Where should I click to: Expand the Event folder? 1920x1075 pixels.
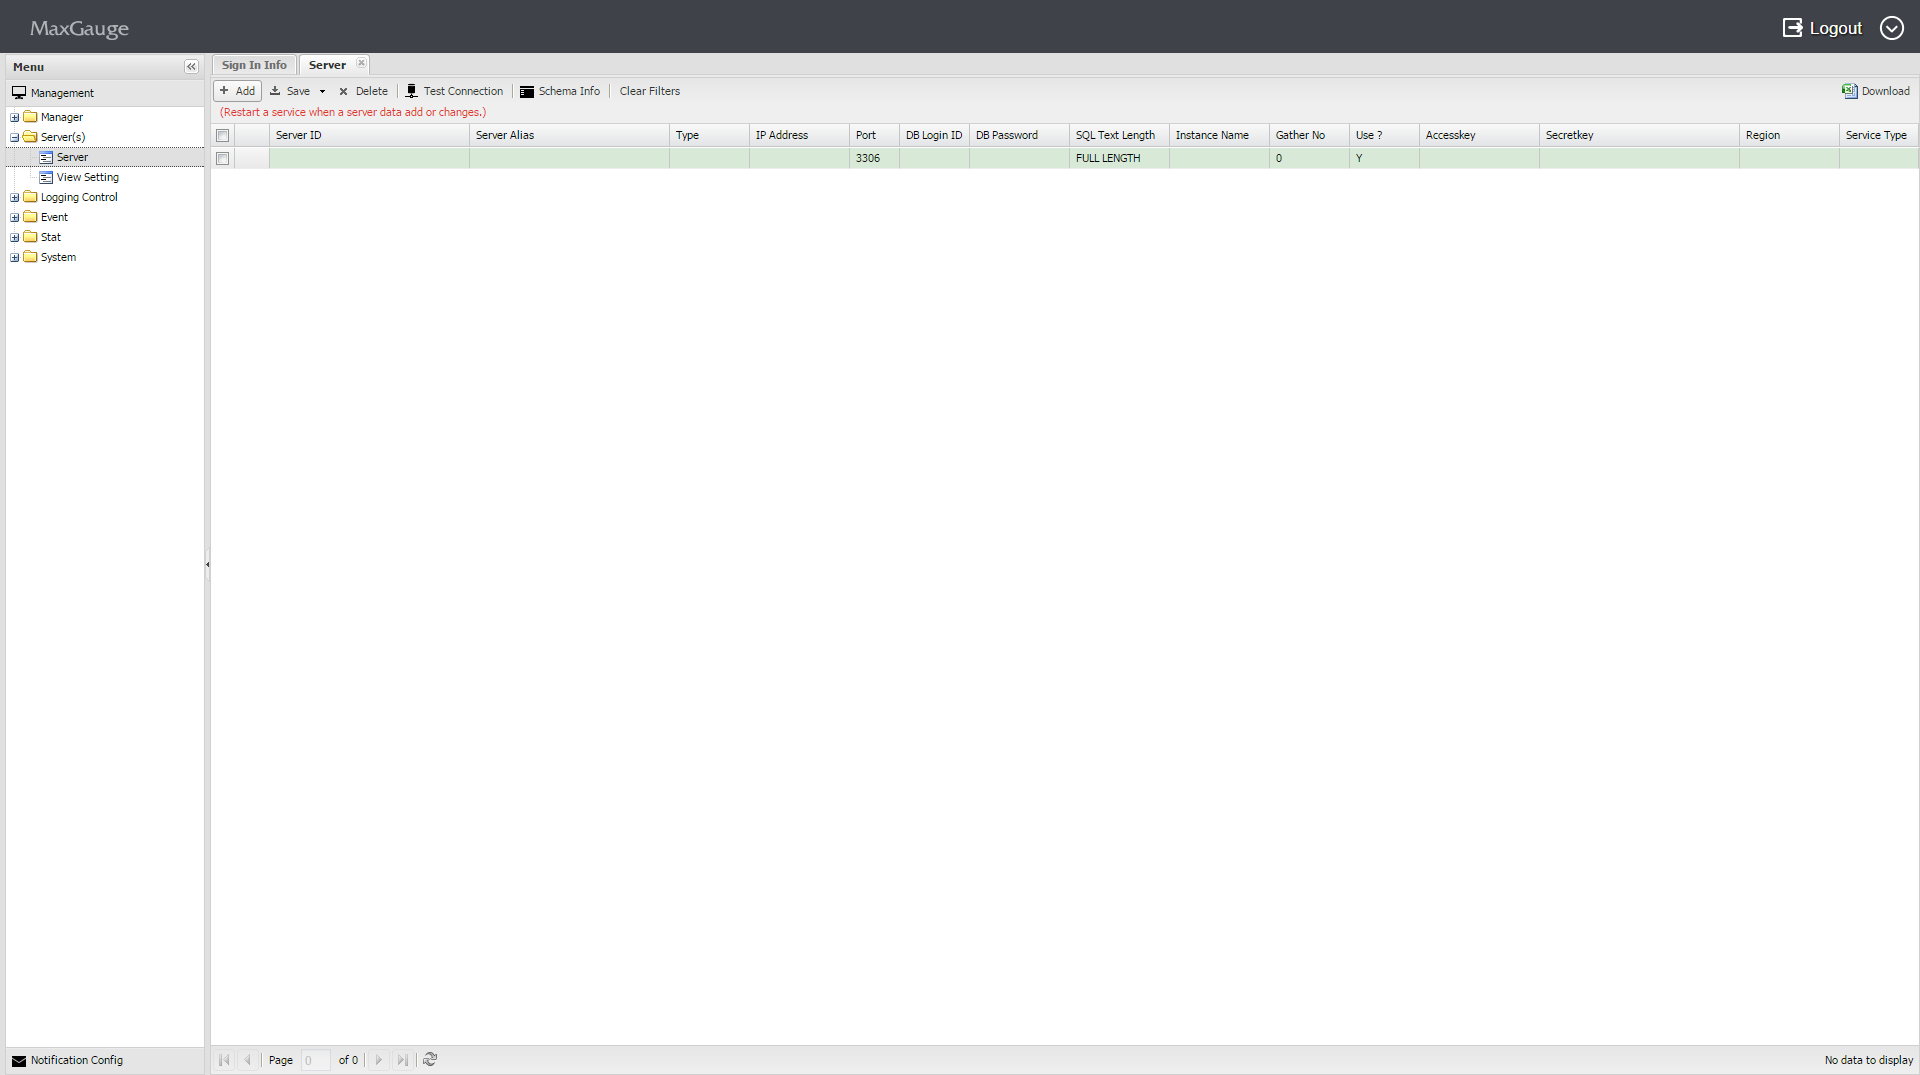click(x=15, y=217)
